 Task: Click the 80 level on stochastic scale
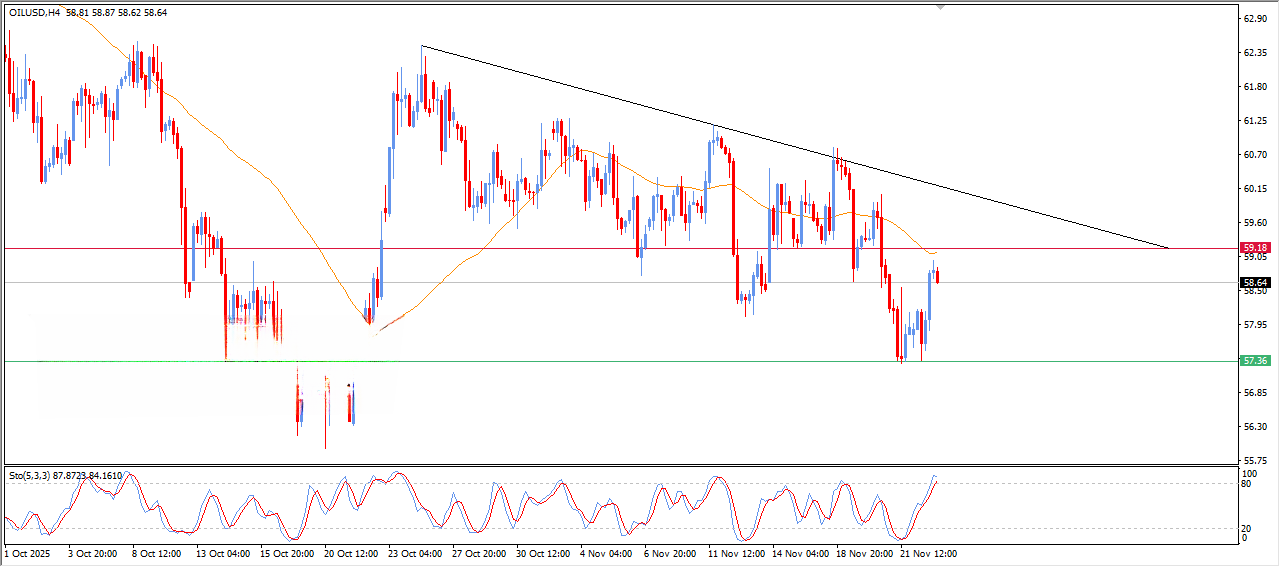tap(1247, 484)
